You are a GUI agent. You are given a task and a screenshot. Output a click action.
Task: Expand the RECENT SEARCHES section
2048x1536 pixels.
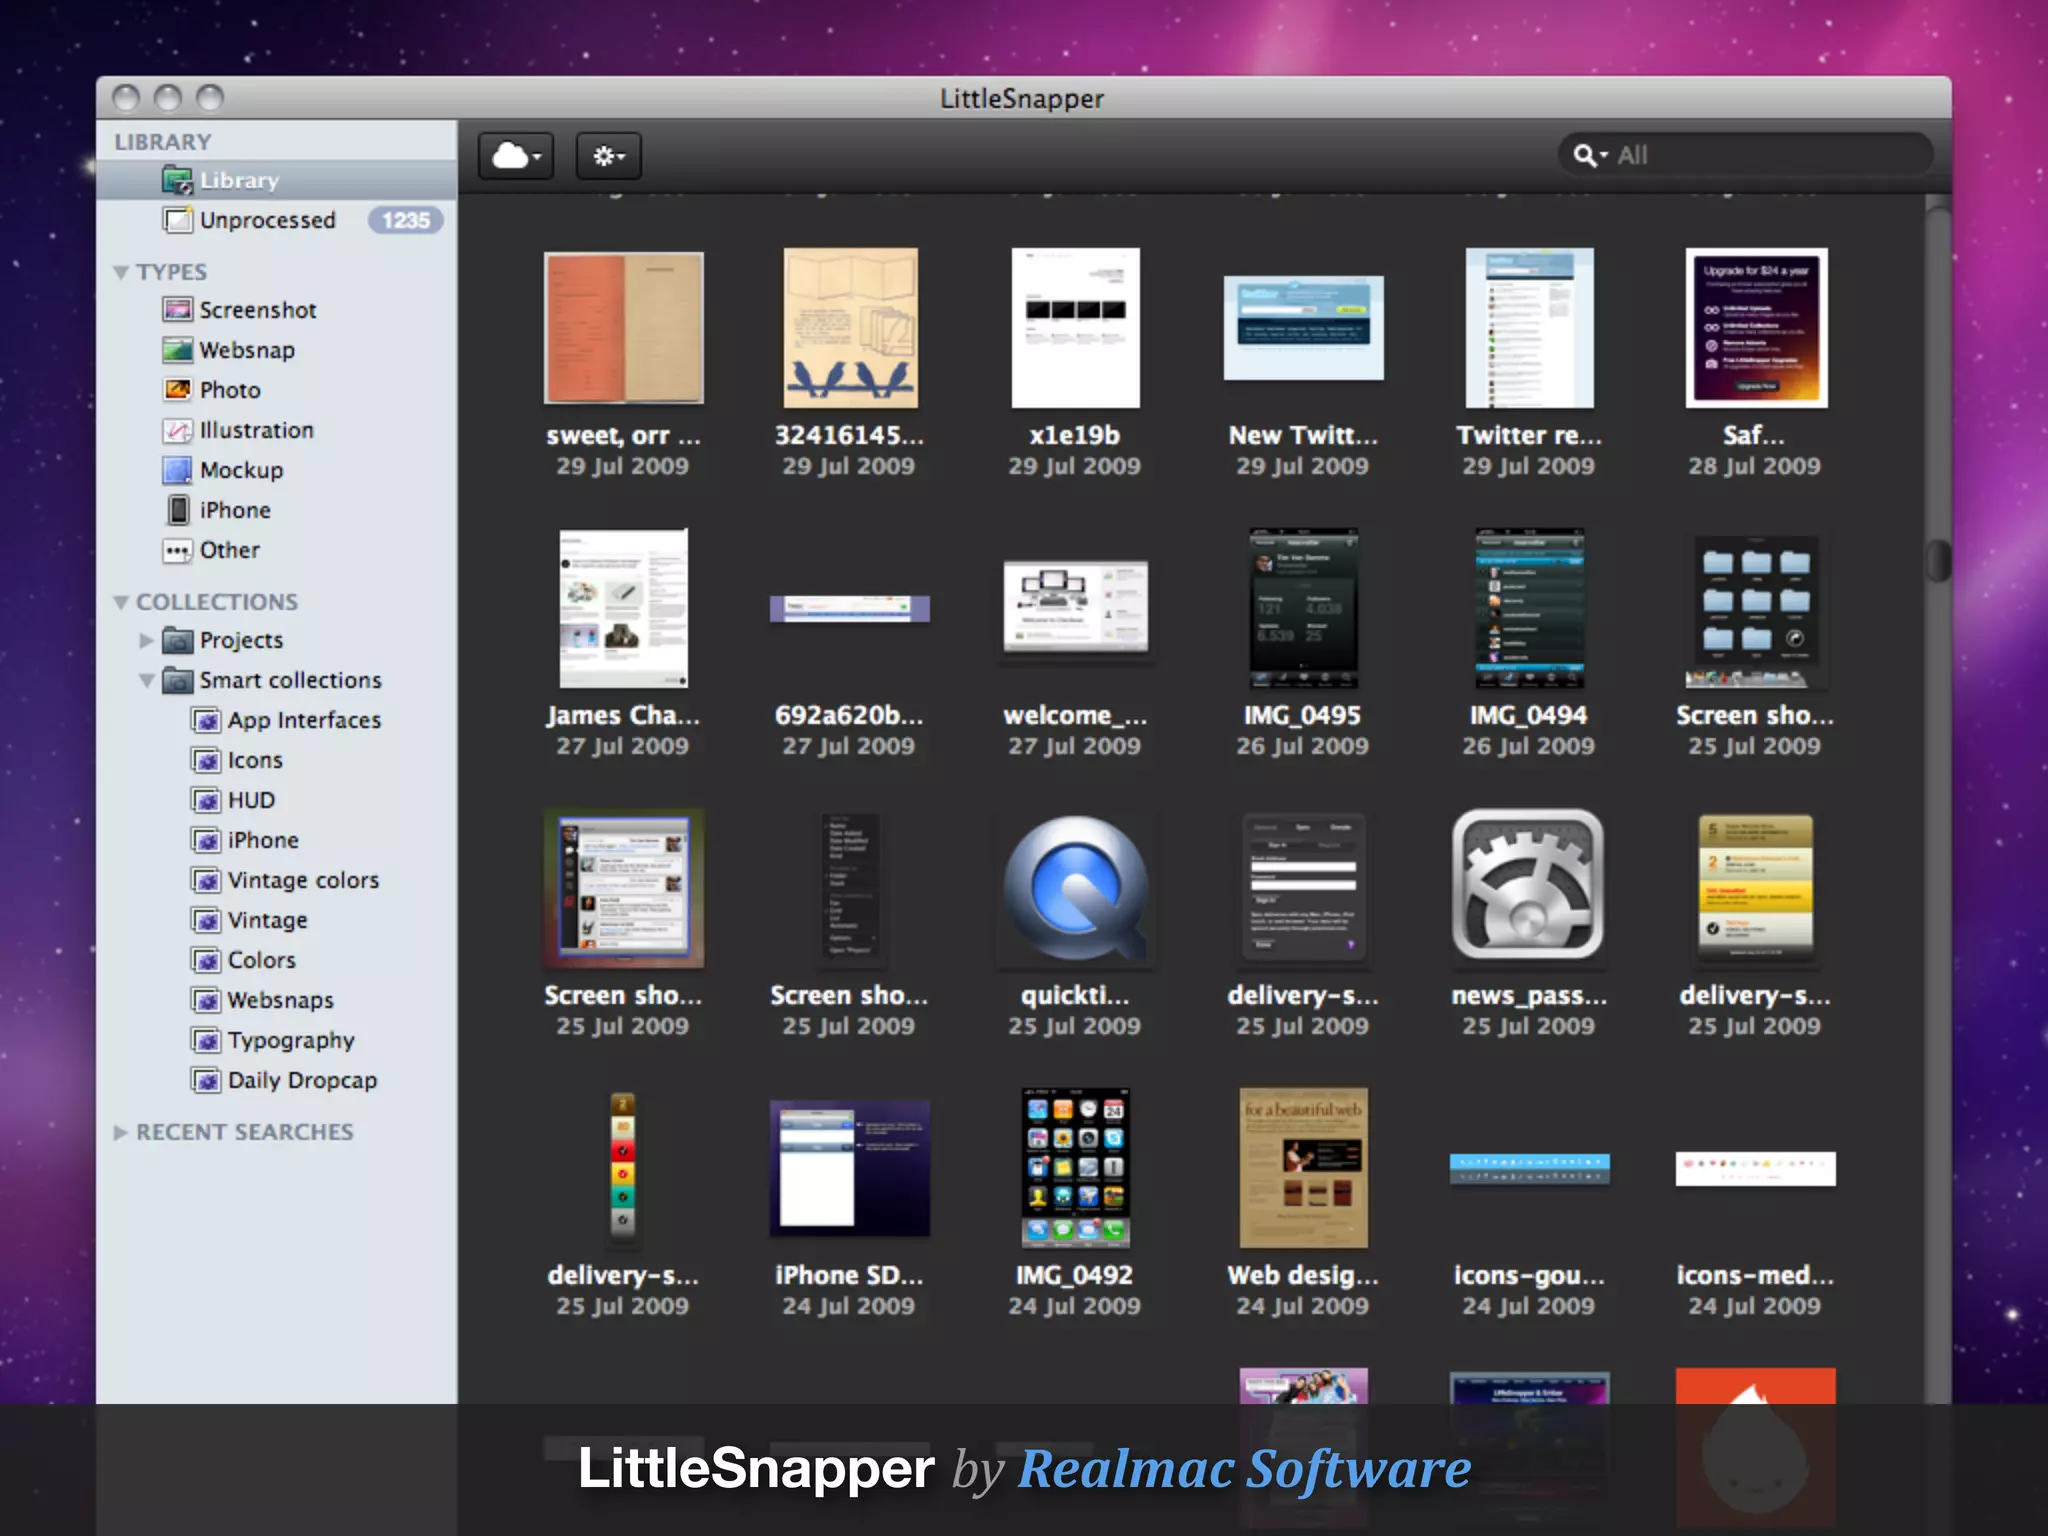pyautogui.click(x=121, y=1132)
